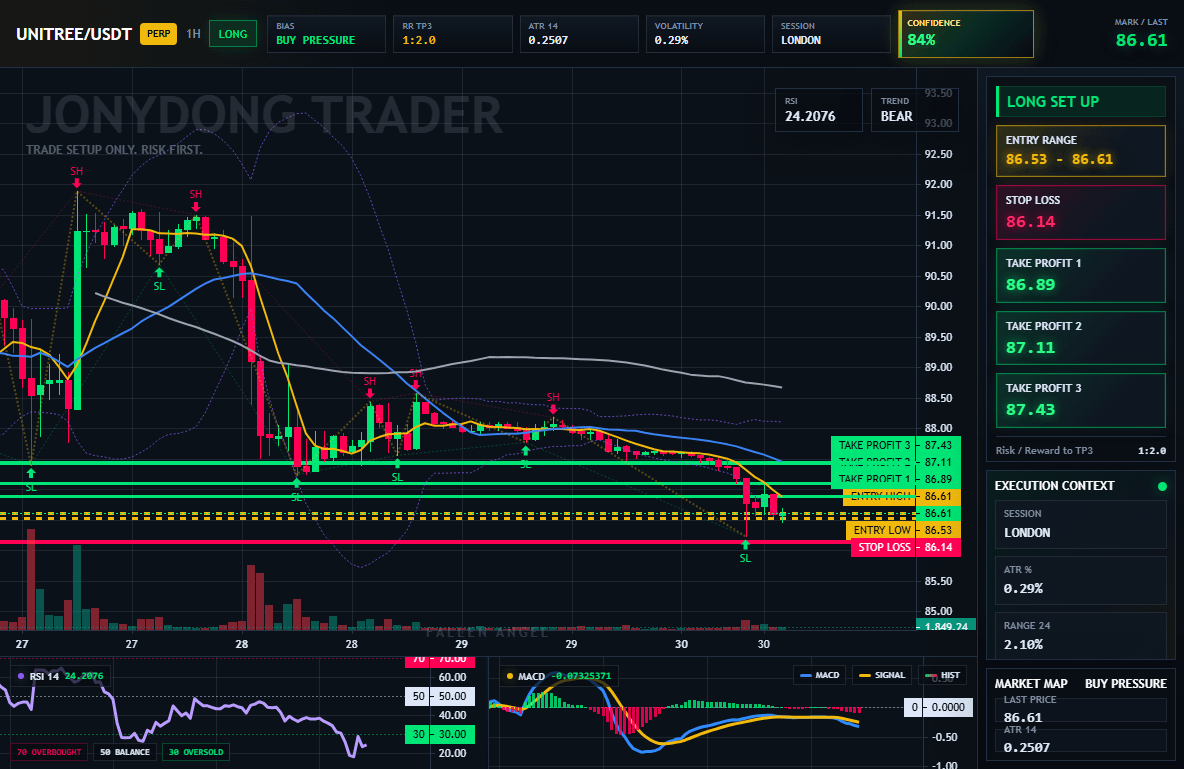
Task: Select the 1H timeframe label
Action: [x=193, y=34]
